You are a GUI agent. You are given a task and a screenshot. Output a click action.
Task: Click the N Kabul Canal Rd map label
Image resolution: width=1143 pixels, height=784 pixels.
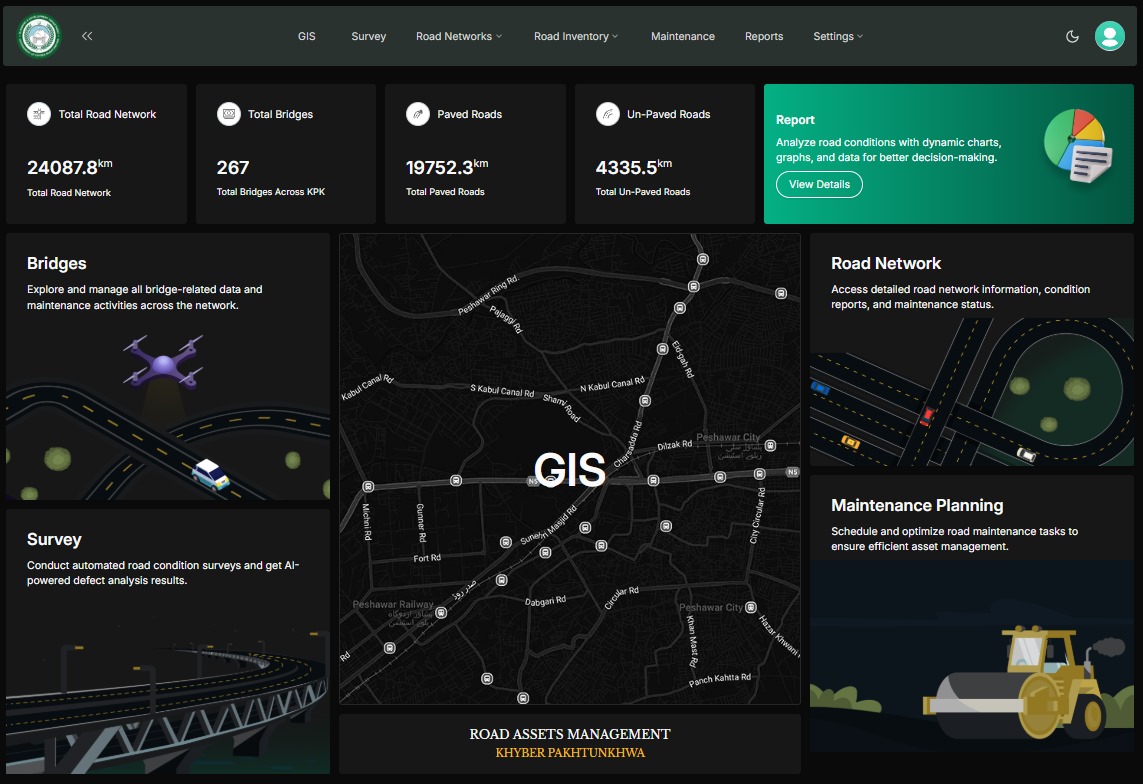pos(612,384)
